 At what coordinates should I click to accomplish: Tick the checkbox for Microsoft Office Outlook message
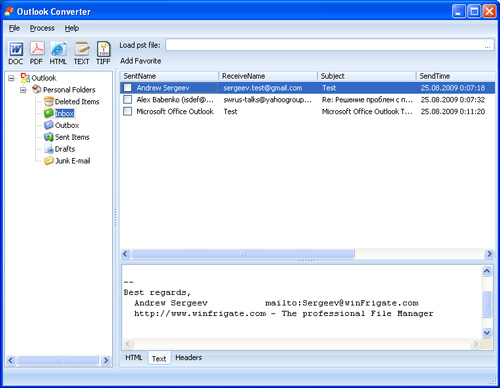point(127,111)
